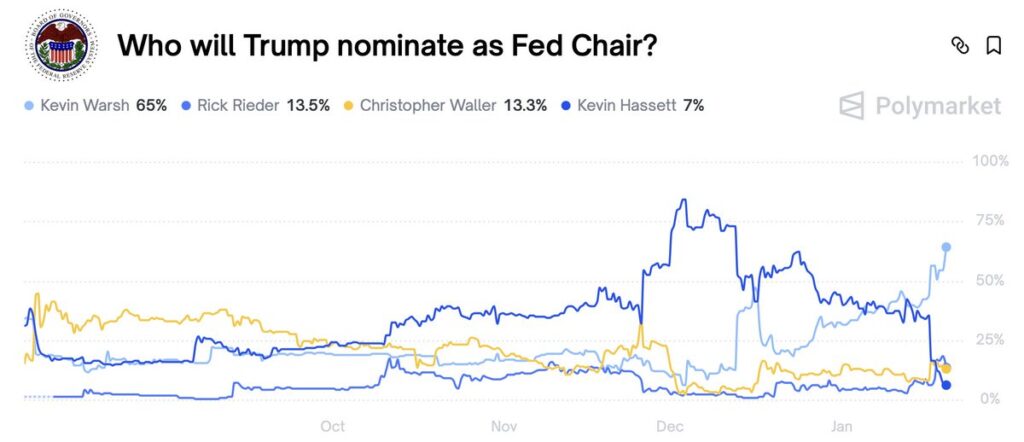Select the Christopher Waller legend name

428,104
